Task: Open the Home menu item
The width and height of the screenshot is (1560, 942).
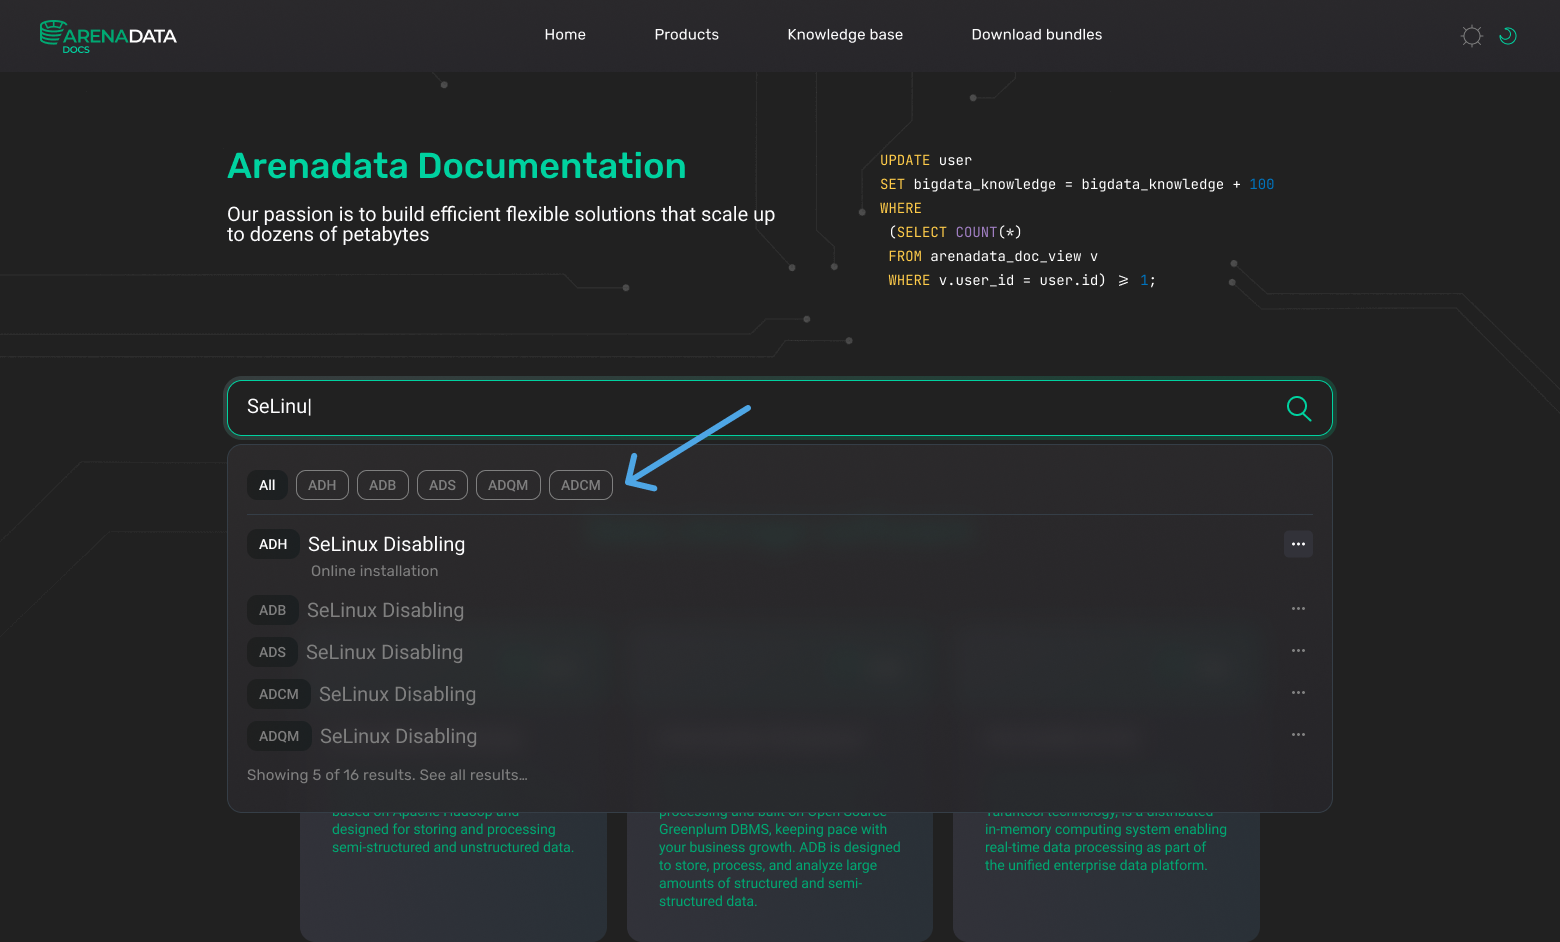Action: 565,35
